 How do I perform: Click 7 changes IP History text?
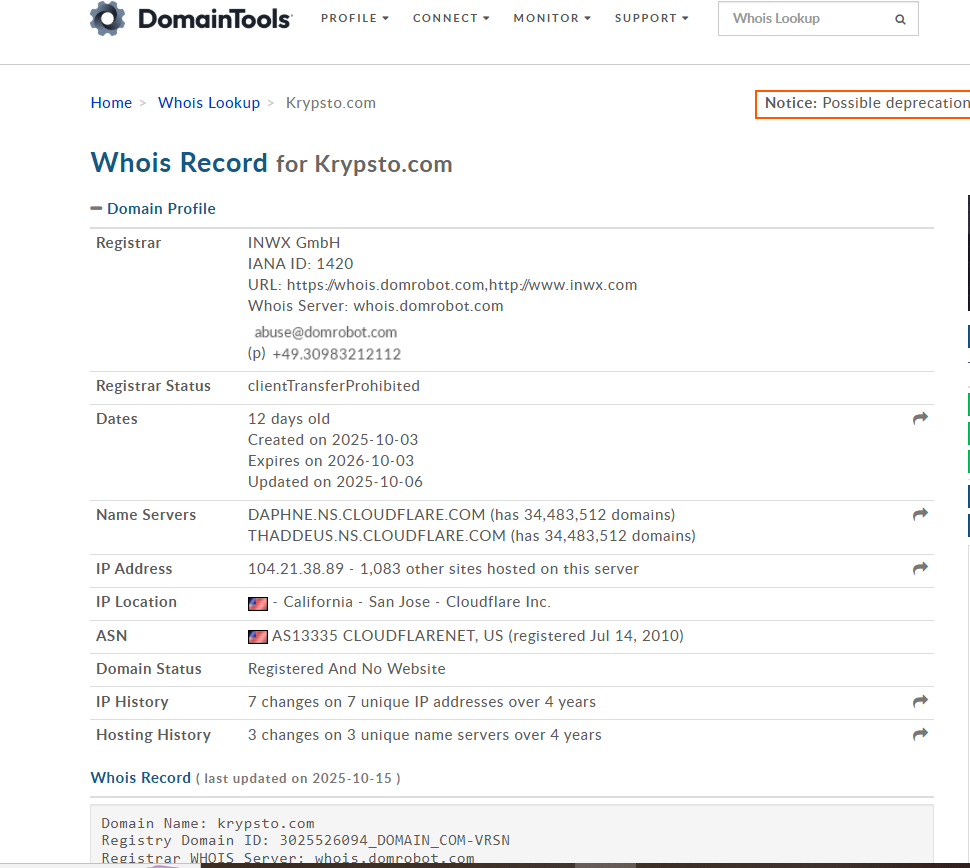[x=422, y=702]
